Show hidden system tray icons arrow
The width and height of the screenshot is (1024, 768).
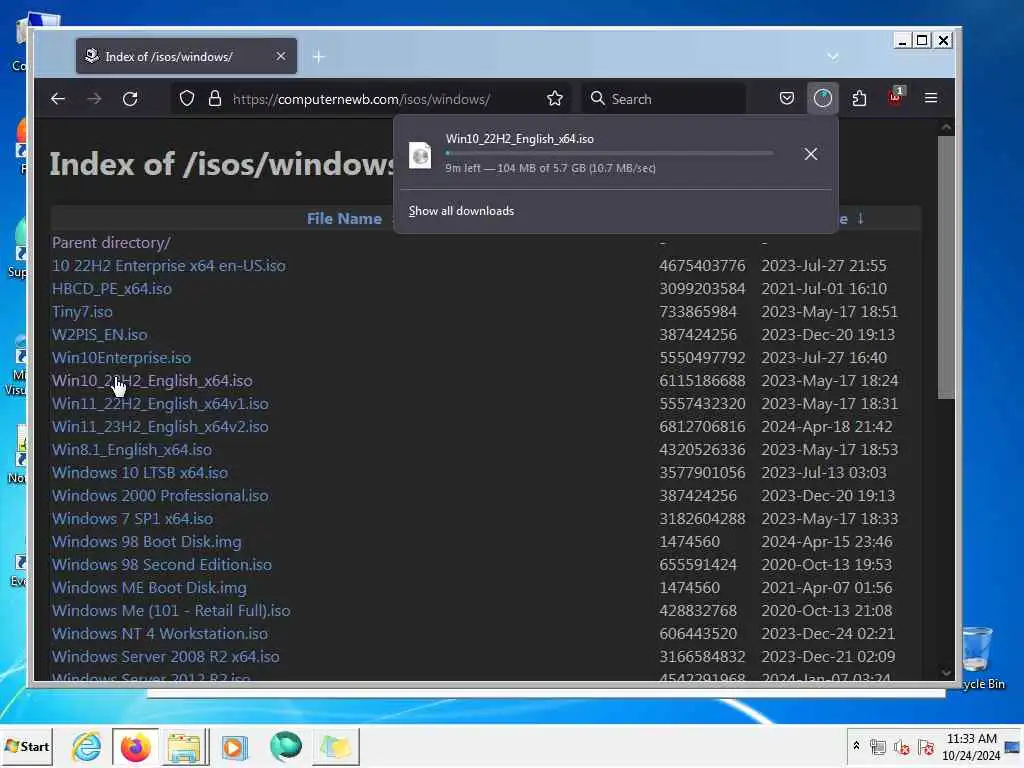[x=856, y=746]
